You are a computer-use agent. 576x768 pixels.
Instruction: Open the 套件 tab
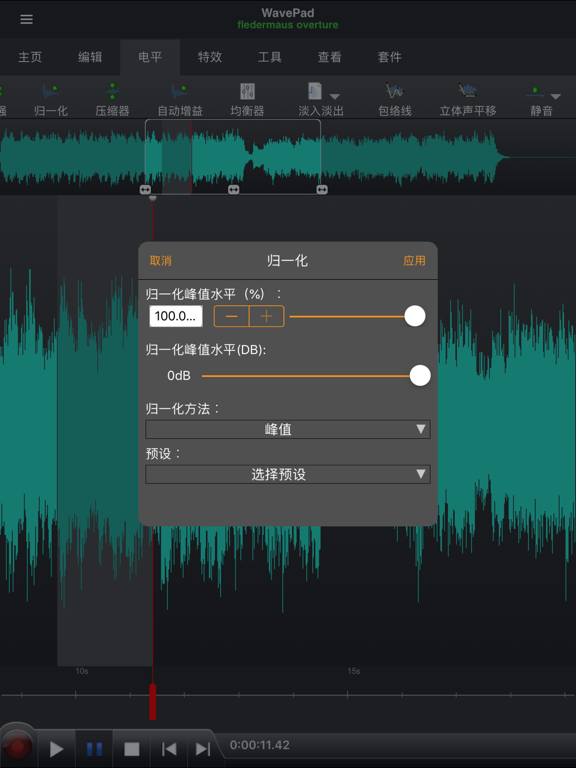point(390,57)
